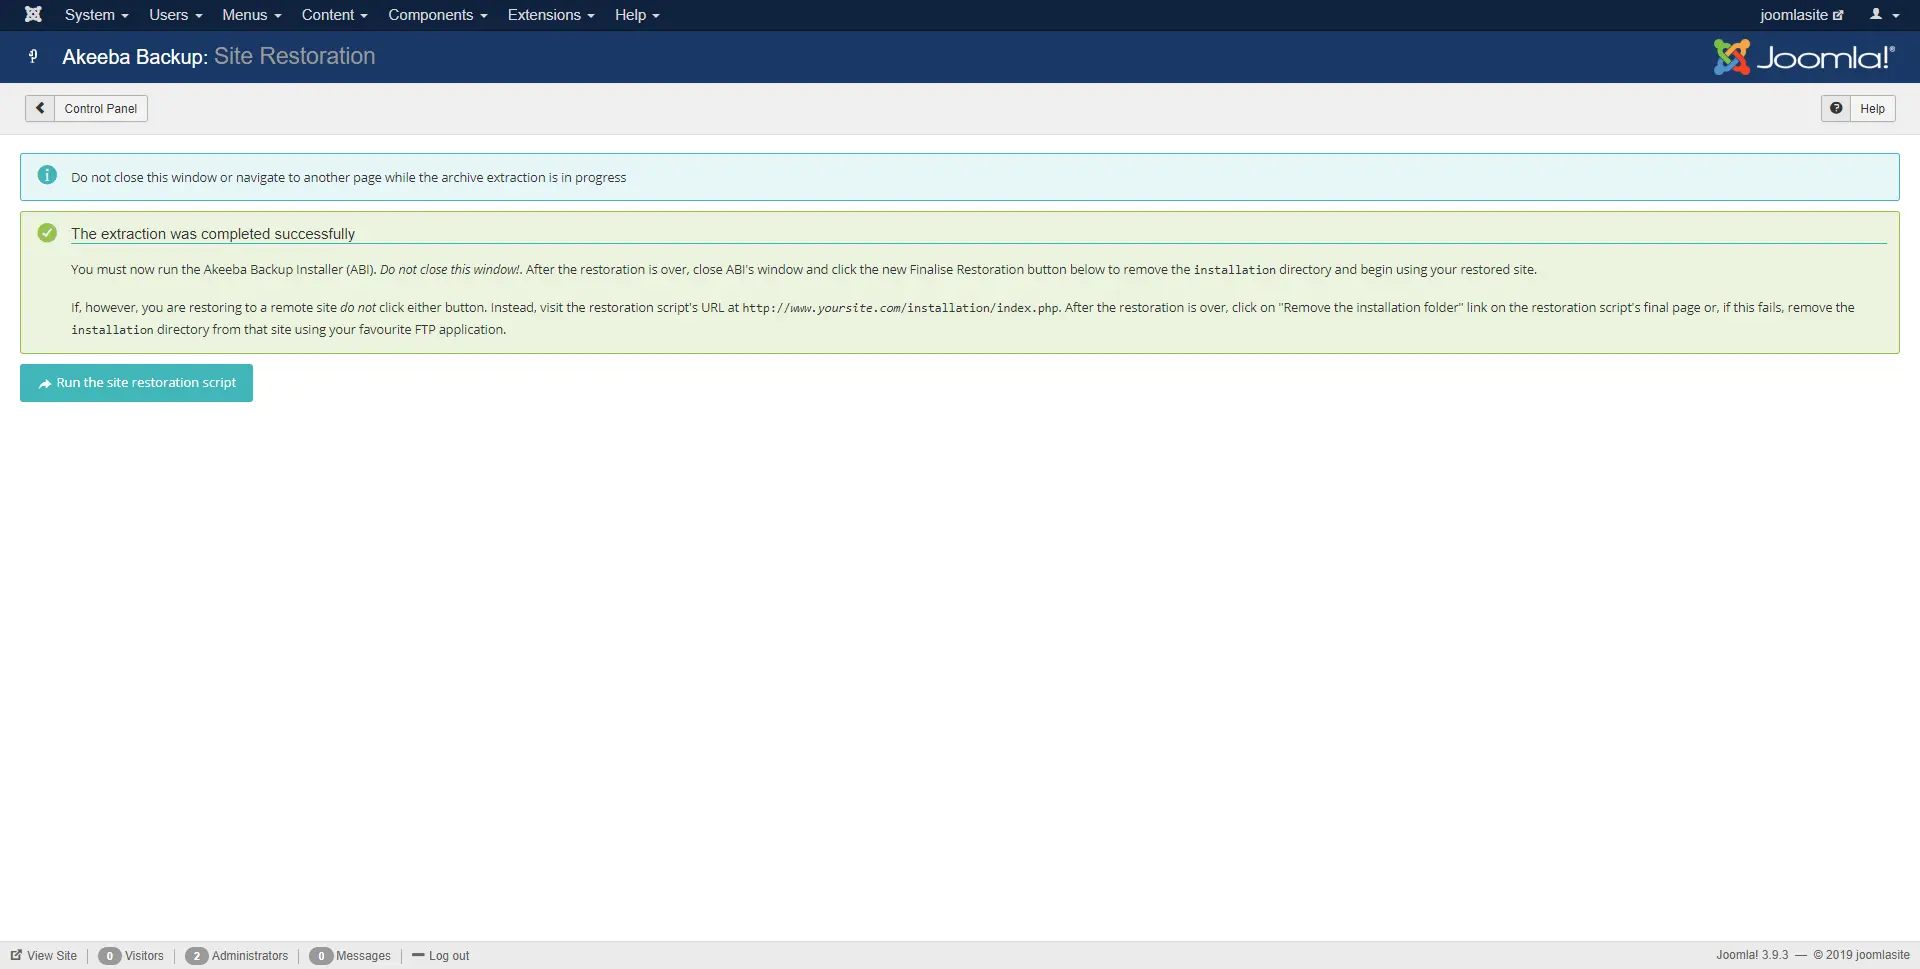Click the question mark Help icon
This screenshot has height=969, width=1920.
point(1836,108)
